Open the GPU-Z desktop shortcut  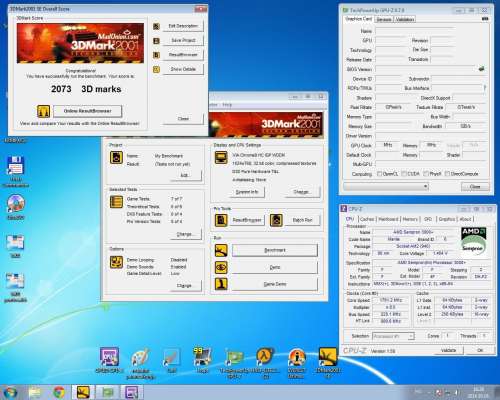(x=234, y=363)
